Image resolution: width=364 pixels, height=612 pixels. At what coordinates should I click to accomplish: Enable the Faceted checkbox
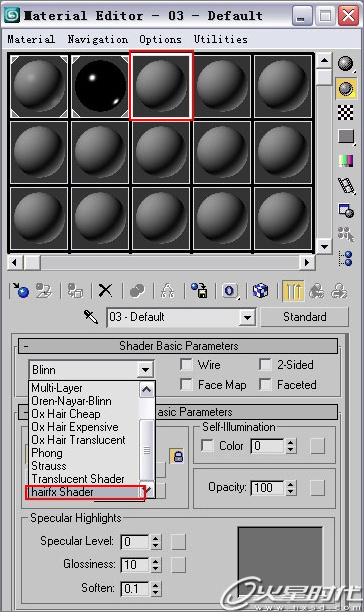[265, 385]
